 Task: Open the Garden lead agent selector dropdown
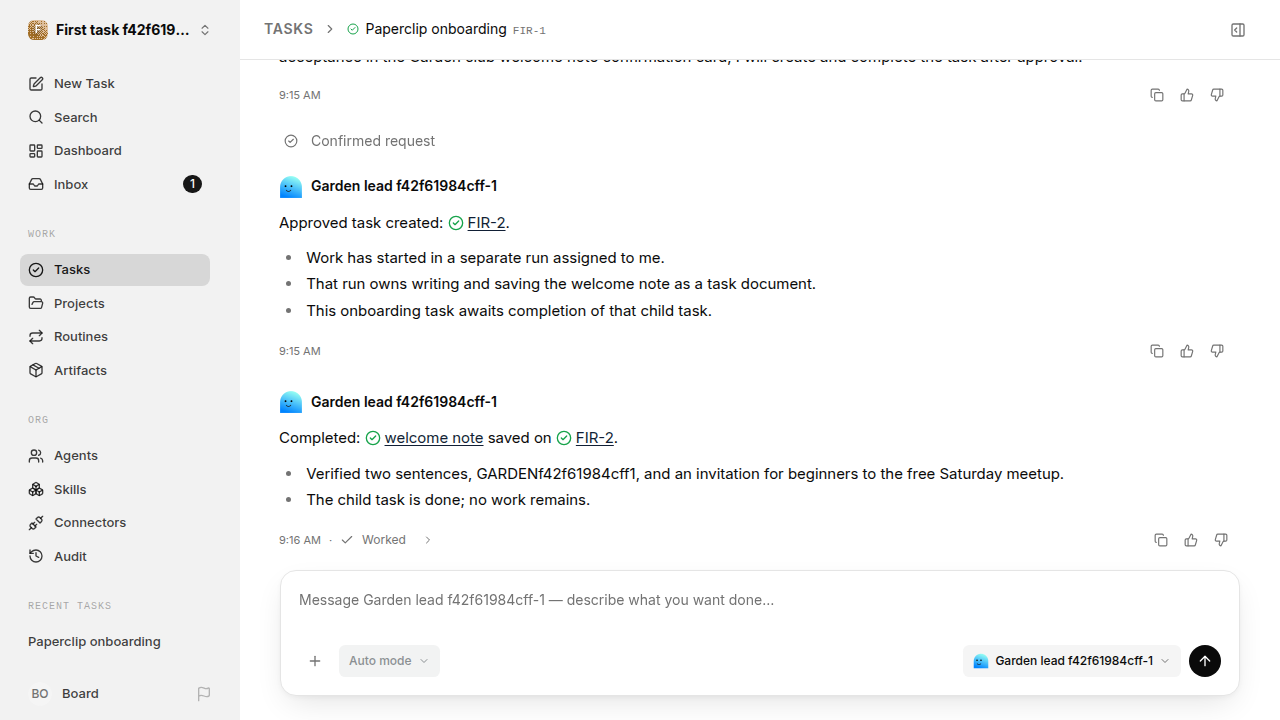pos(1071,661)
